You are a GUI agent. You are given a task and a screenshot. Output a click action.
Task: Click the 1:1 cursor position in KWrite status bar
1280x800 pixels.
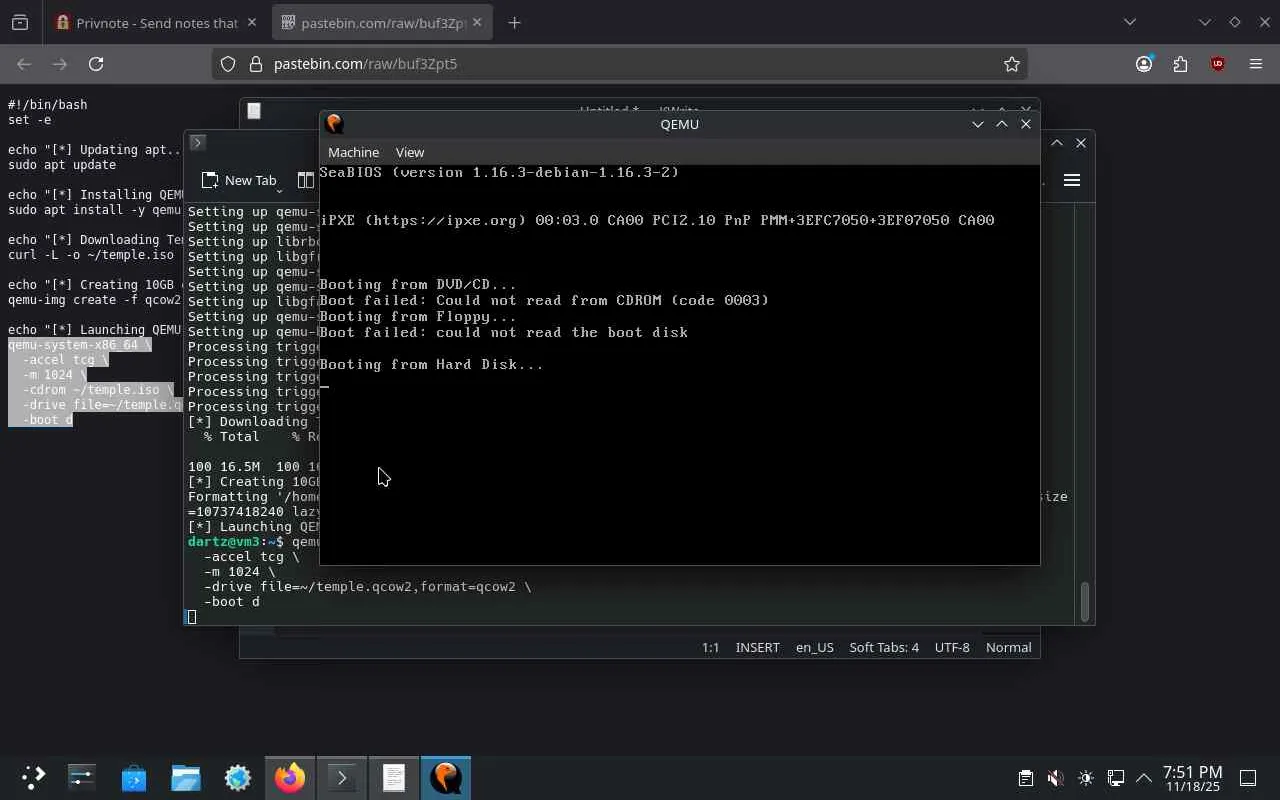710,647
